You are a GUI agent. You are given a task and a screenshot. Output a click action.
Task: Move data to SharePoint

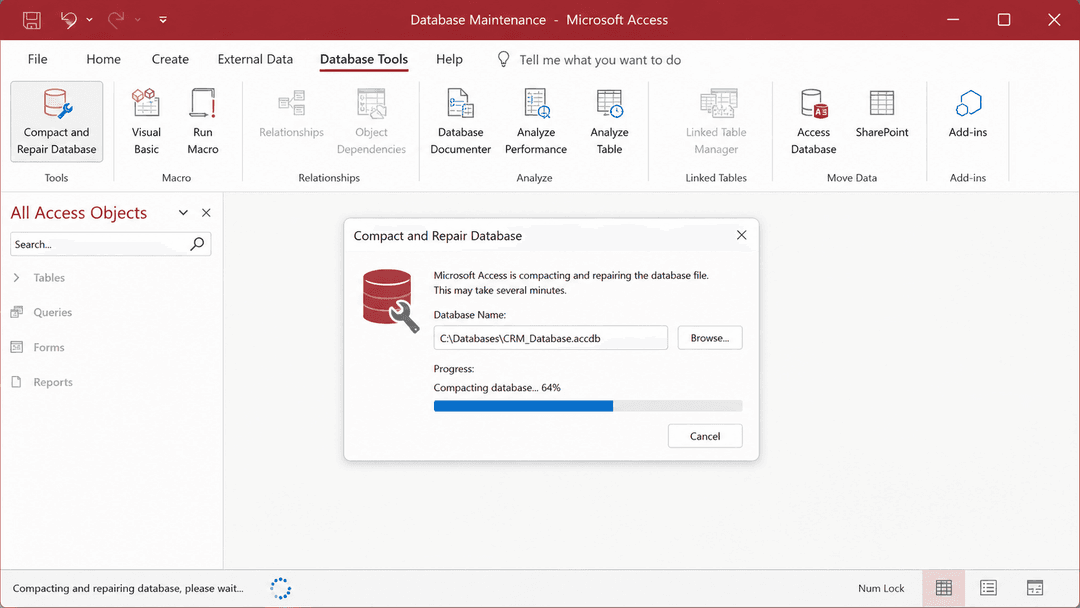[882, 114]
